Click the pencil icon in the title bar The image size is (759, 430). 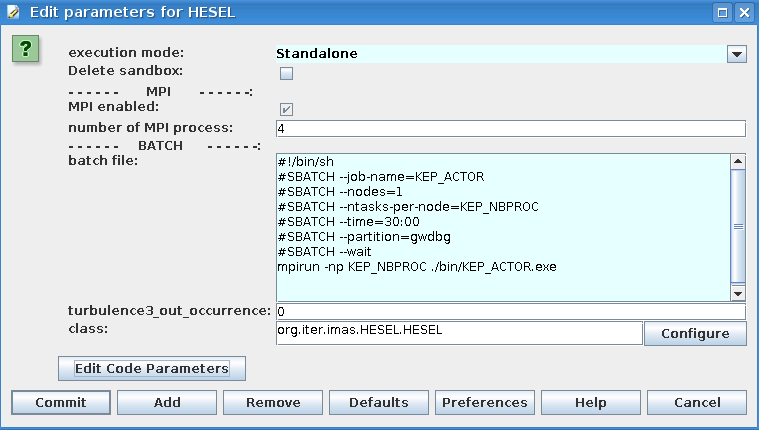coord(13,12)
